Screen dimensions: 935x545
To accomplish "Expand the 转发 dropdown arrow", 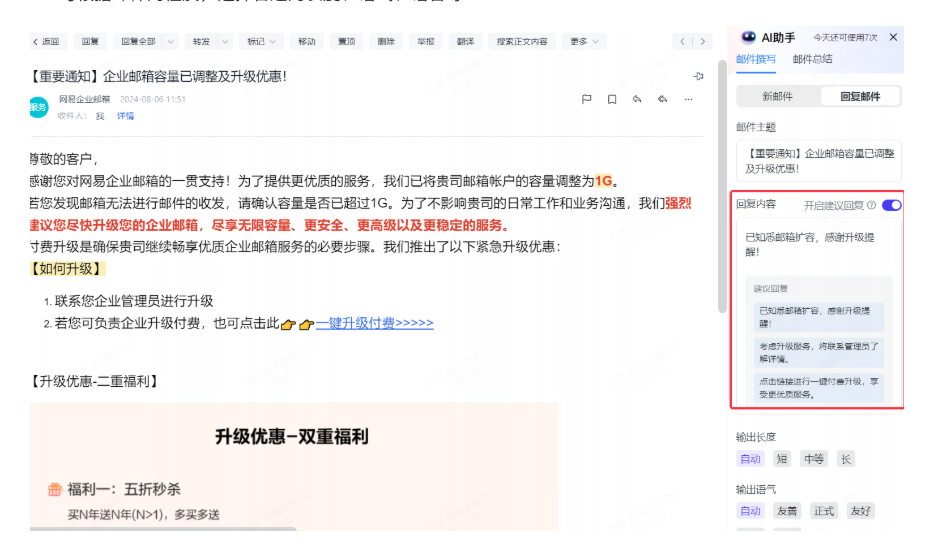I will coord(225,41).
